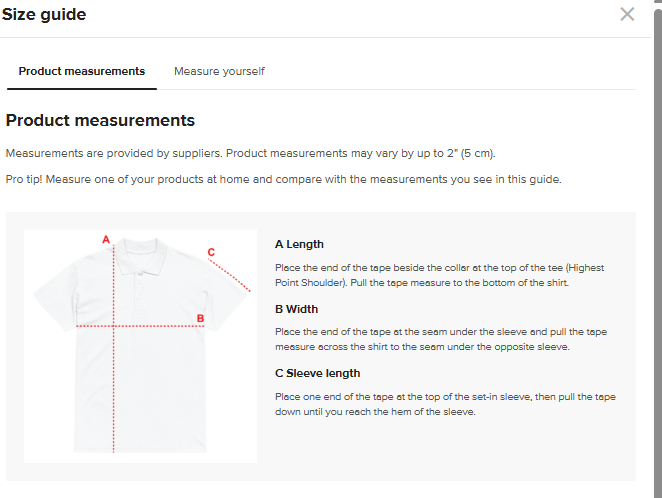
Task: Switch to the Measure yourself tab
Action: pyautogui.click(x=219, y=72)
